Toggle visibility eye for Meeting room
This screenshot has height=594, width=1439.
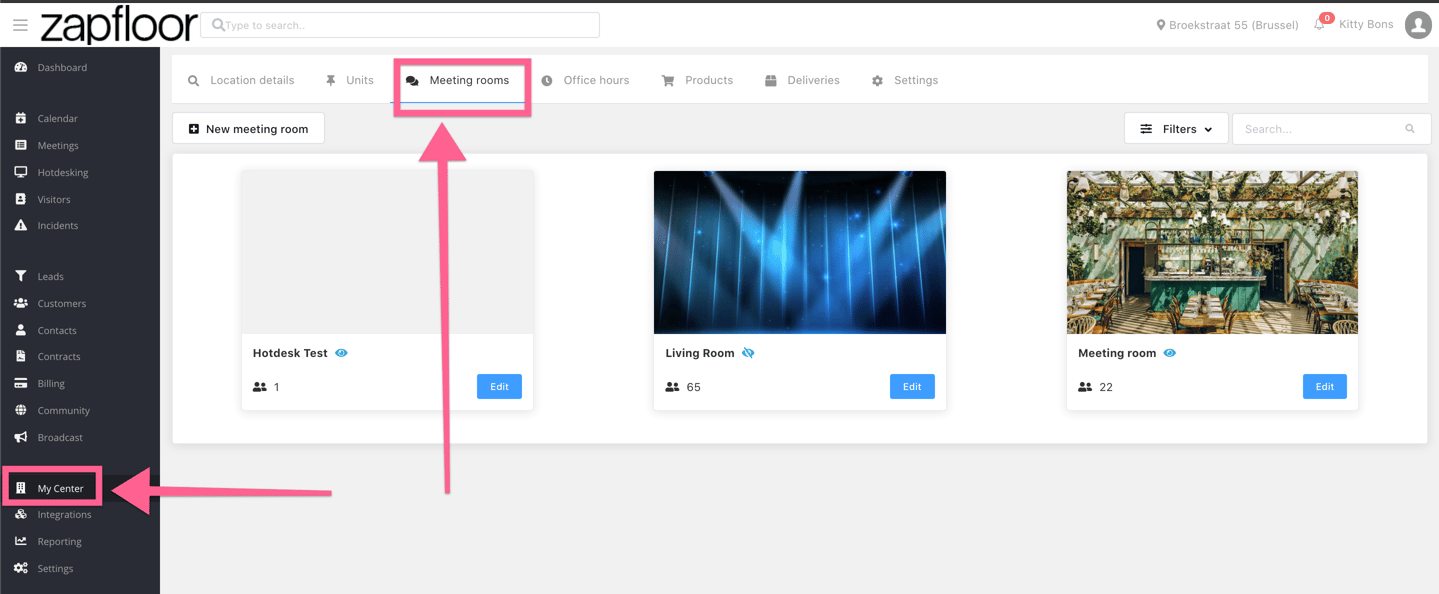coord(1170,353)
